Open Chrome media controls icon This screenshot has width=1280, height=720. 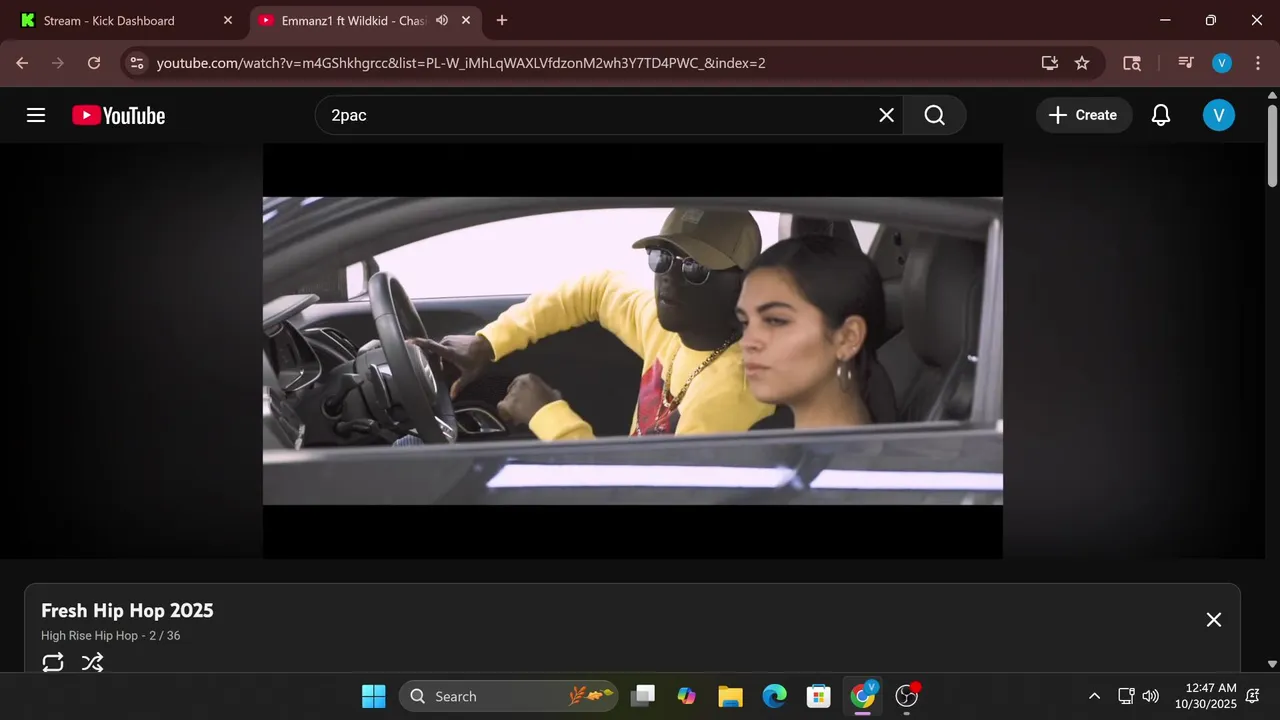click(x=1186, y=63)
